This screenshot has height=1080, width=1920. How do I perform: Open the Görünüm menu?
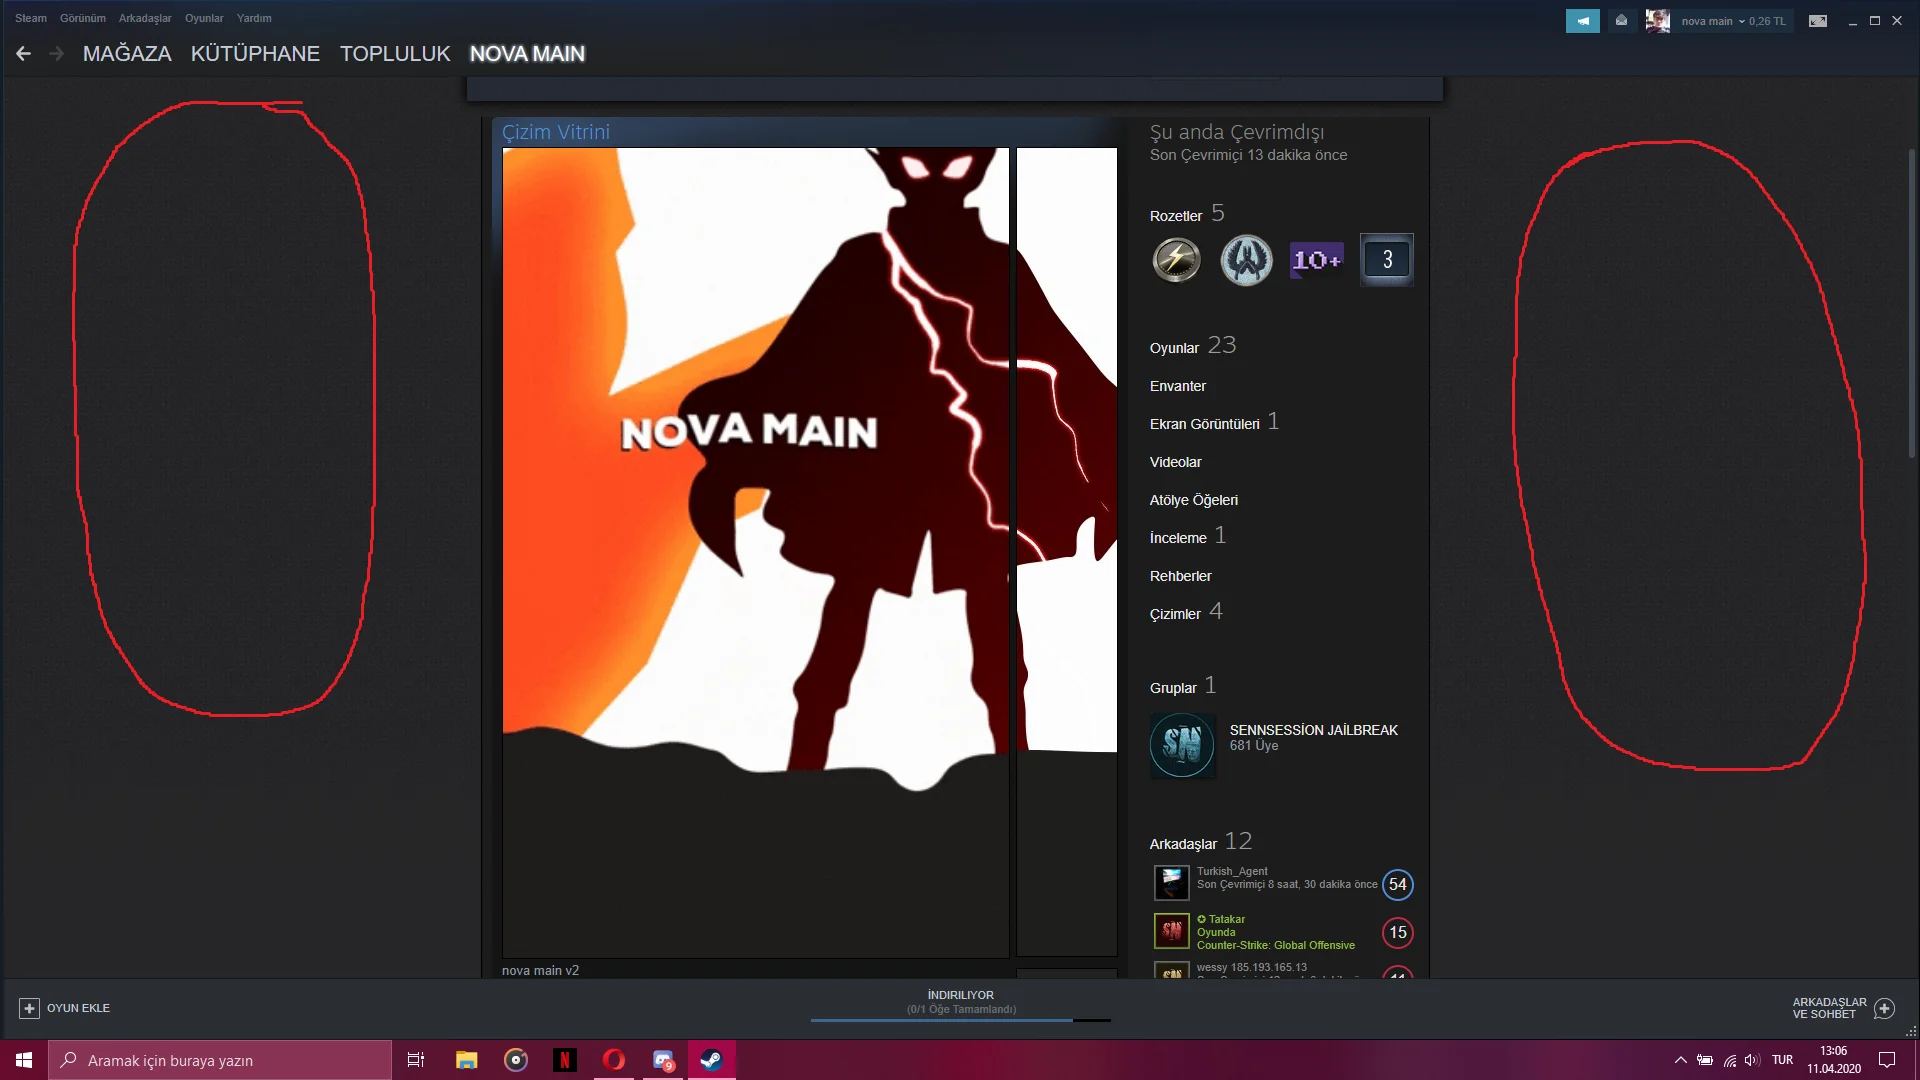[x=82, y=18]
